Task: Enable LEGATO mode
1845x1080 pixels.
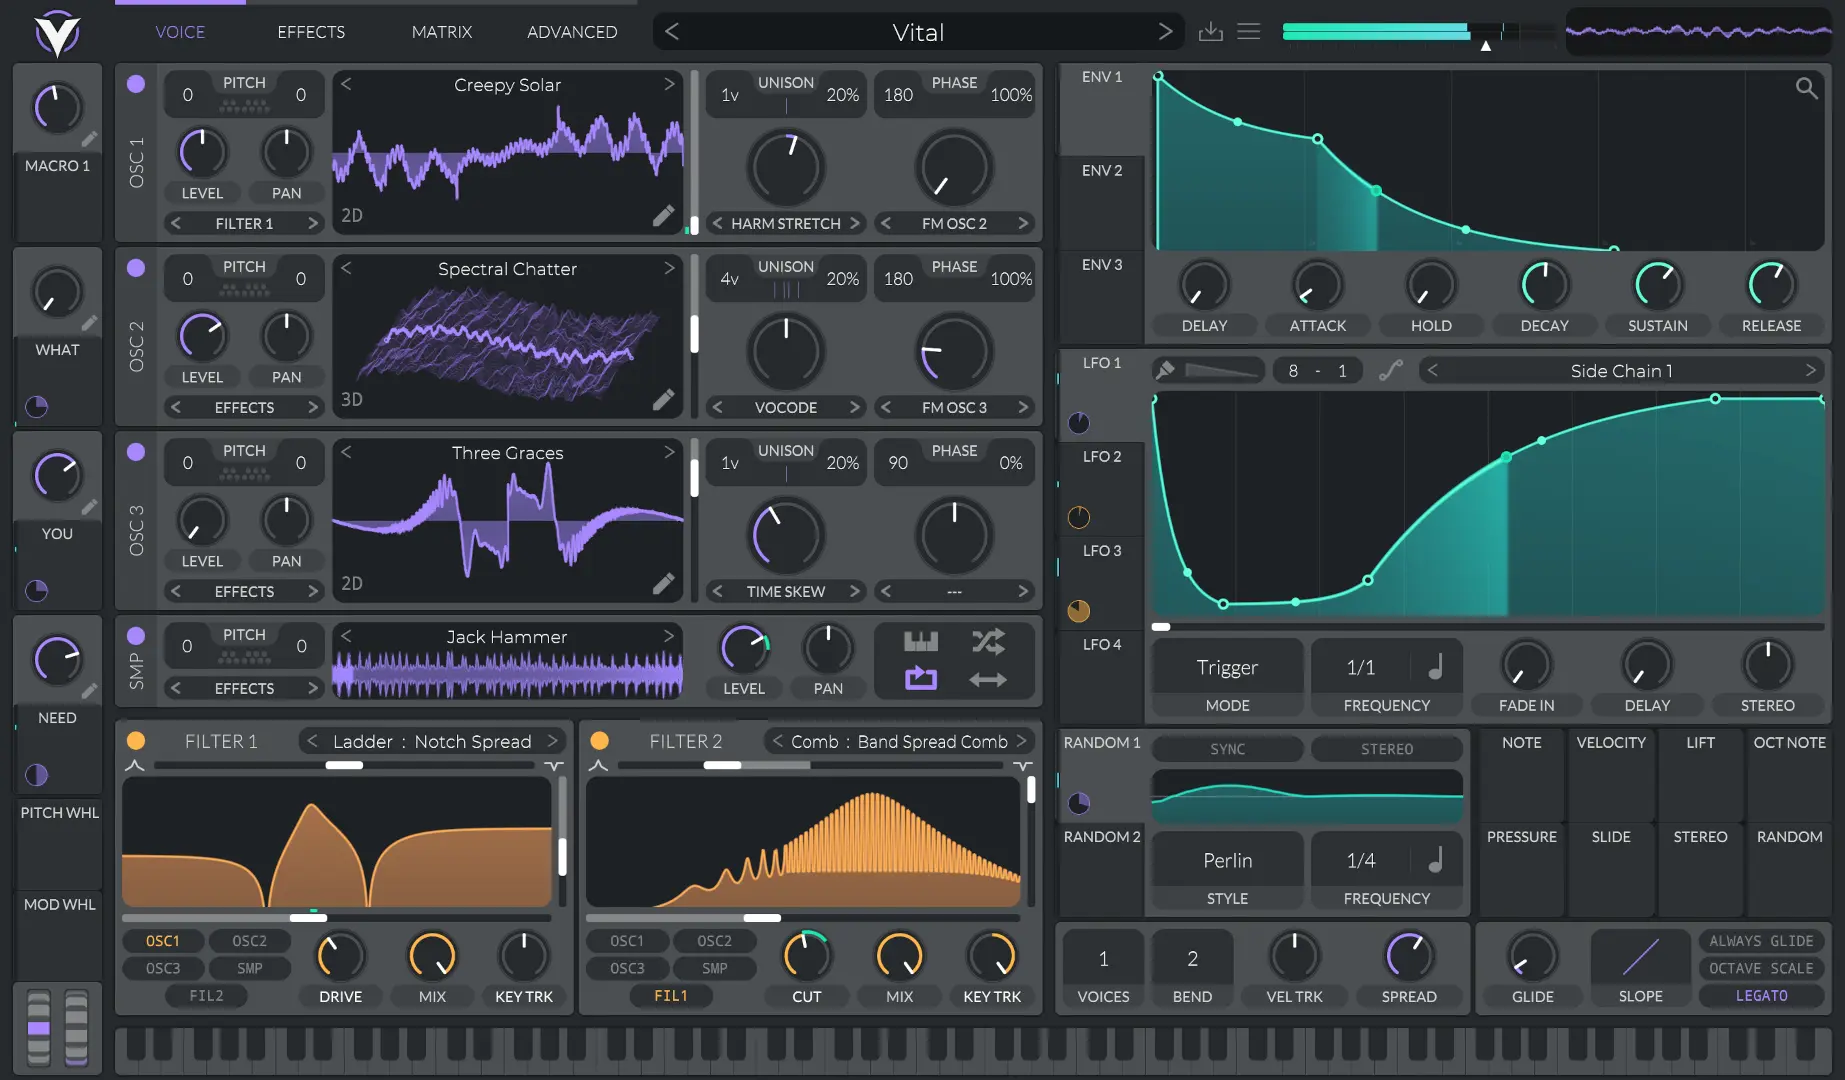Action: pyautogui.click(x=1761, y=995)
